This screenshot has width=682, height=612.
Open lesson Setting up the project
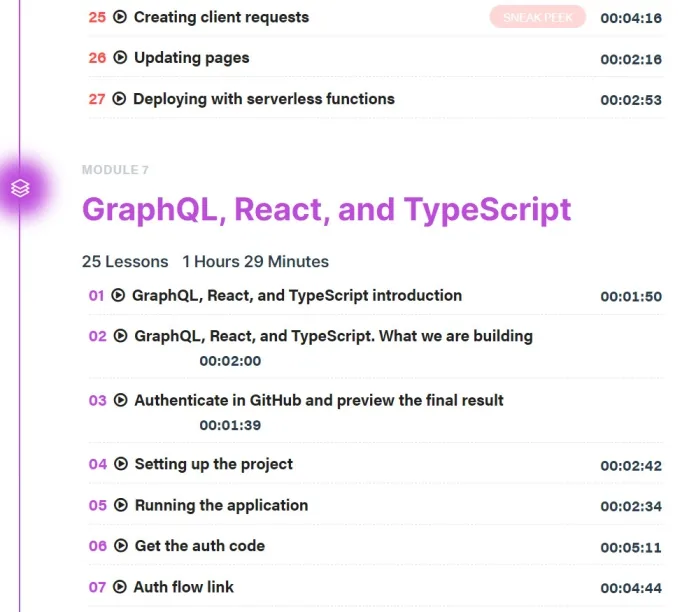pyautogui.click(x=214, y=464)
